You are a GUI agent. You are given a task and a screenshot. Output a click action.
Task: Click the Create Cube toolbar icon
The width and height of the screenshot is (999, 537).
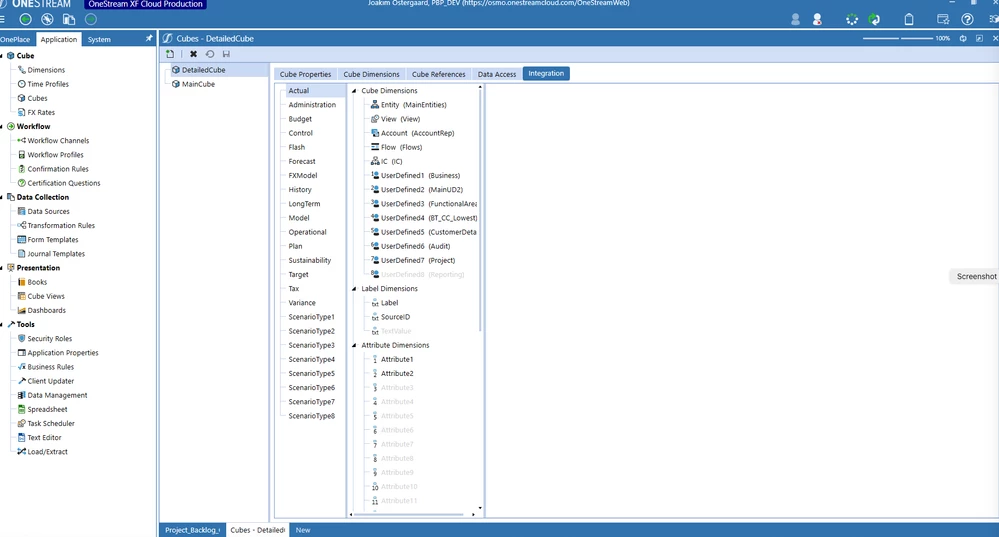pos(170,54)
